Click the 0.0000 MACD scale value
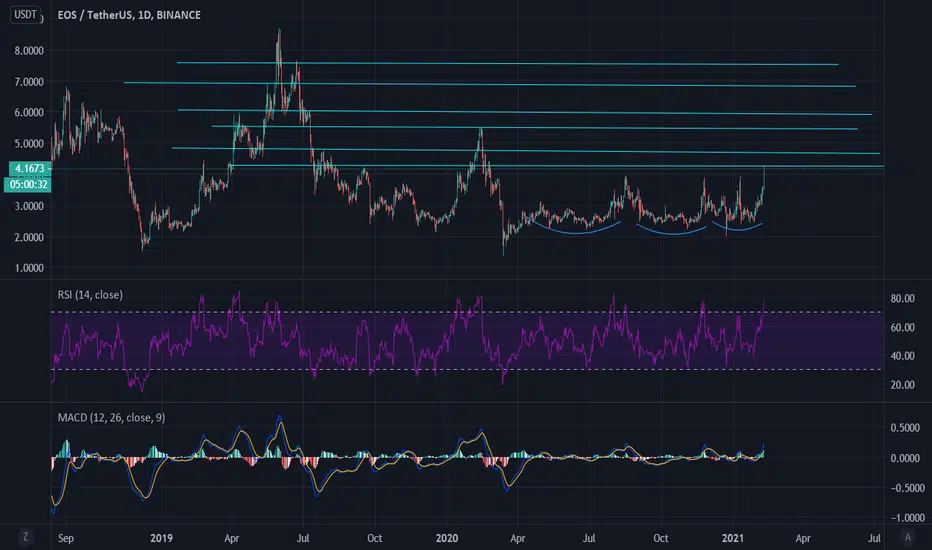Screen dimensions: 932x550 905,458
